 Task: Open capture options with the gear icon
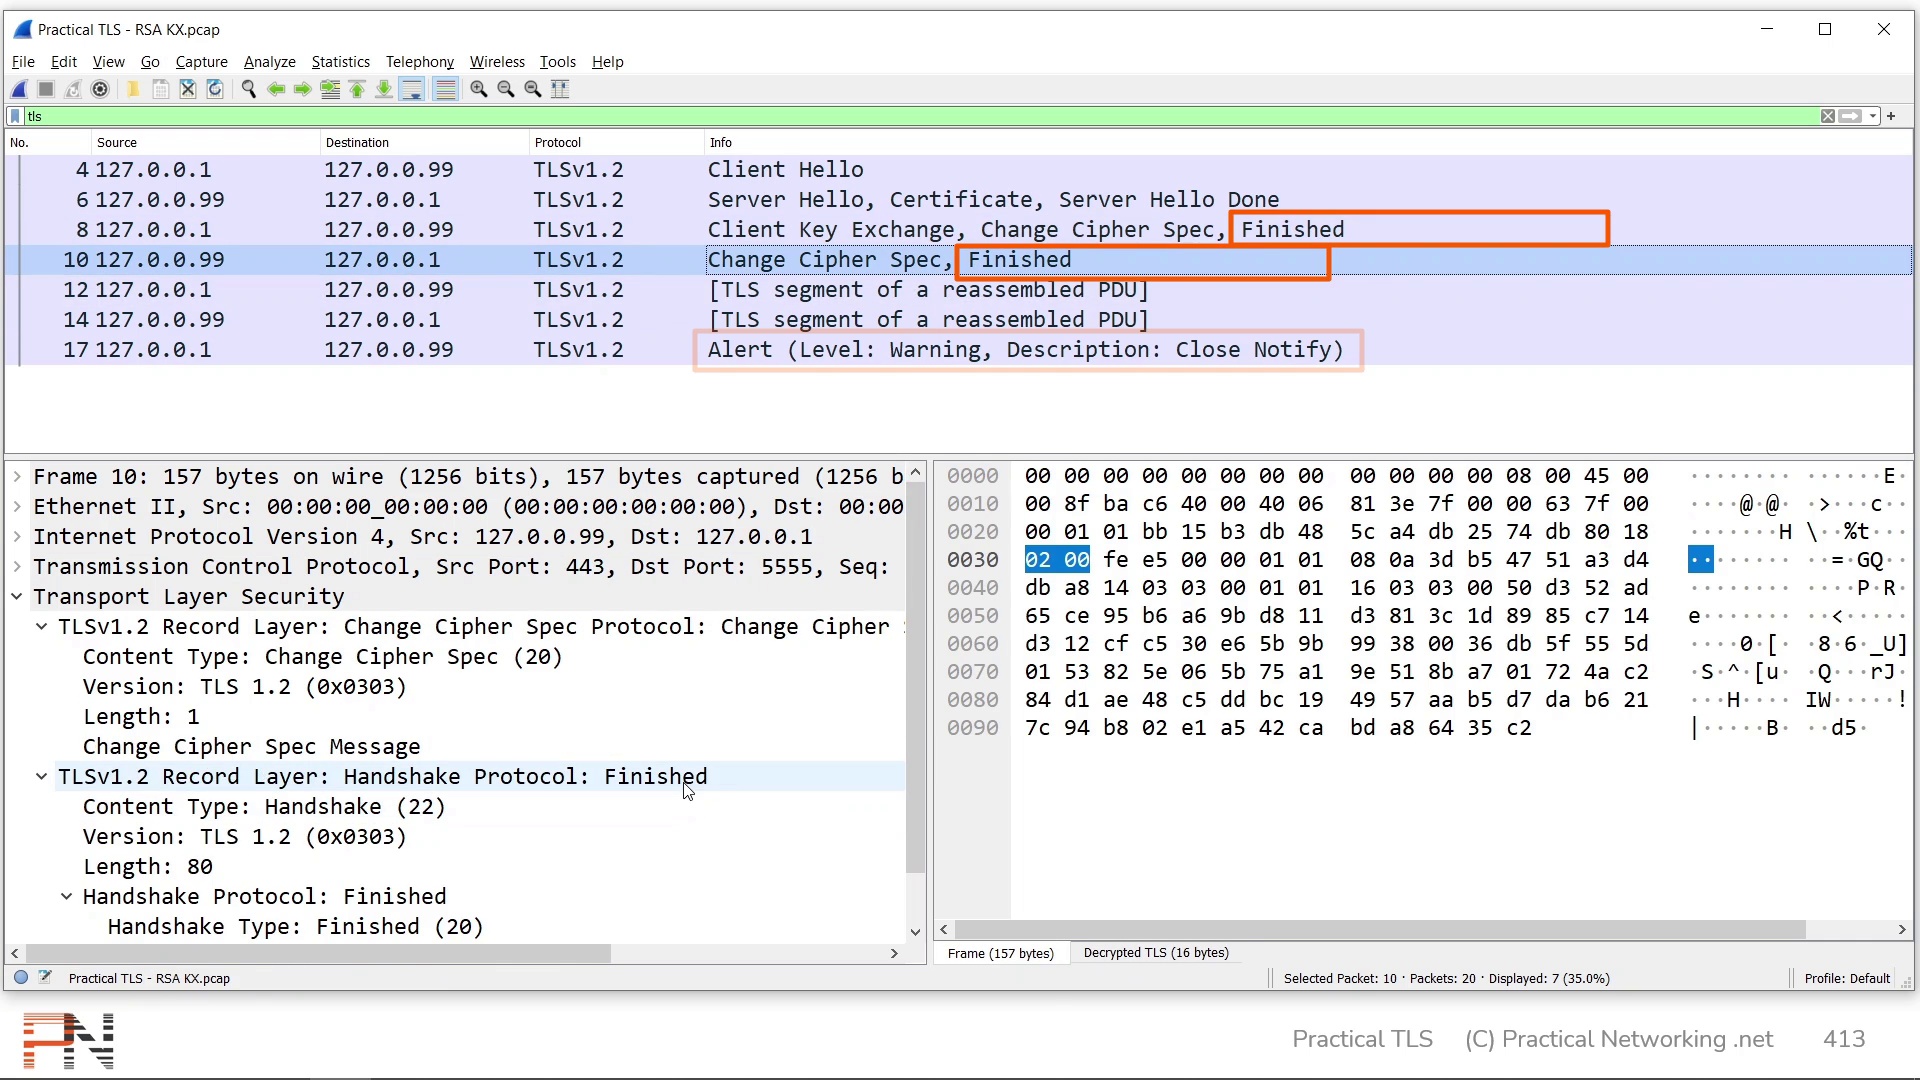click(100, 89)
